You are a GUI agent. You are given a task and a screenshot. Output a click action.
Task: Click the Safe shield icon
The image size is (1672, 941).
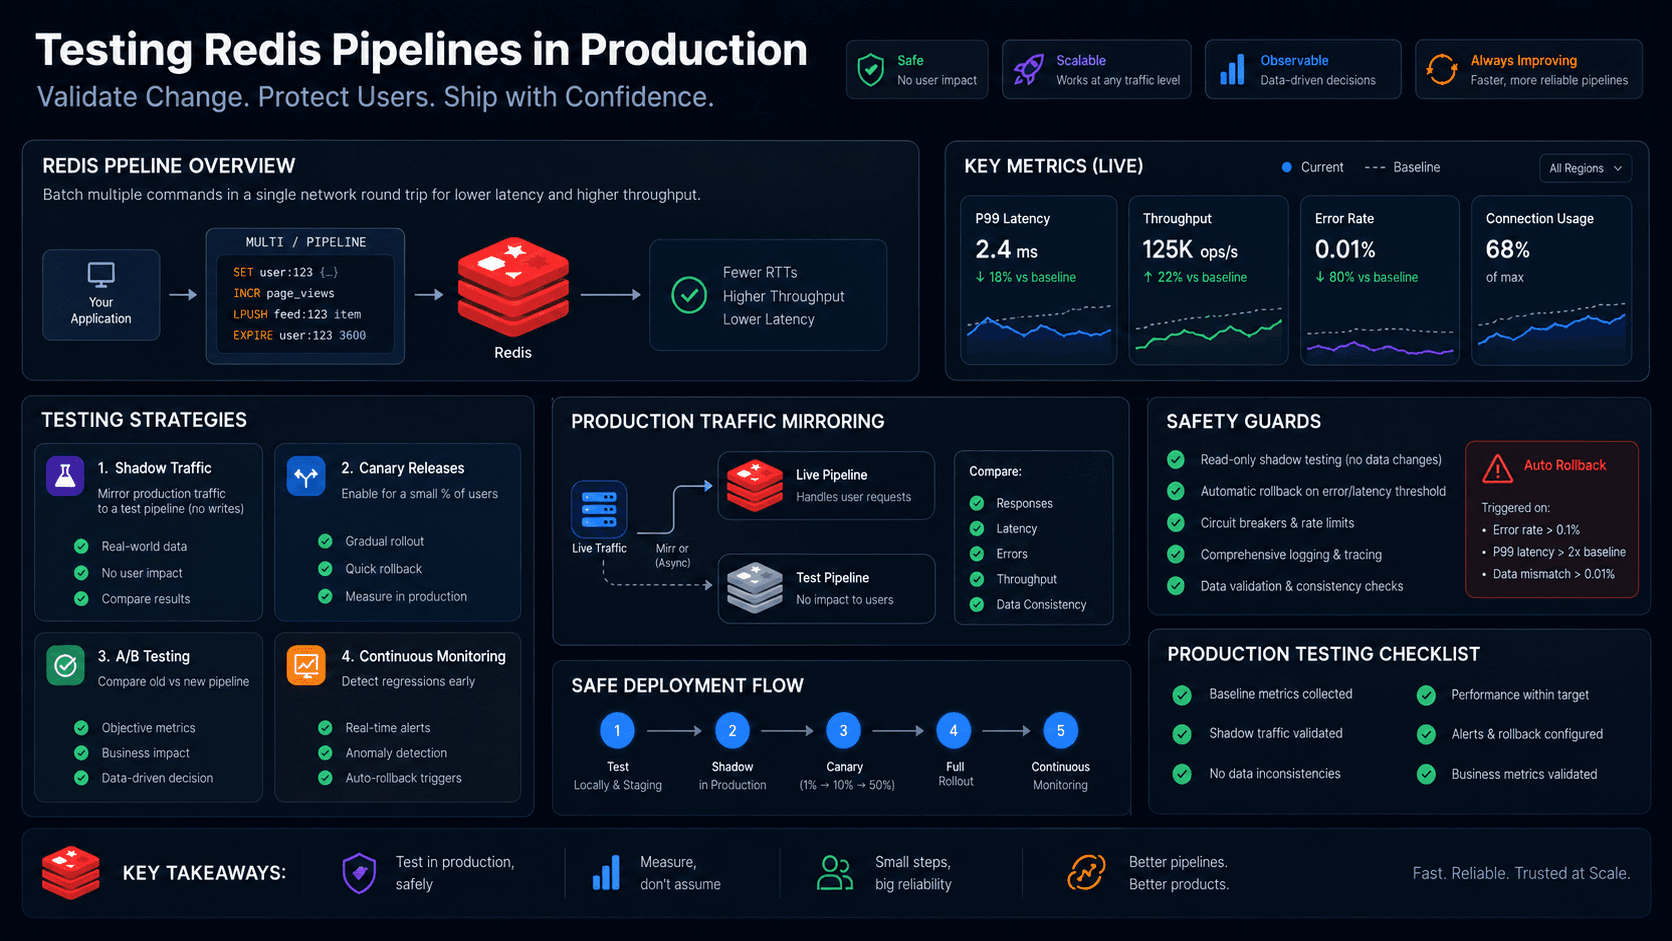tap(871, 70)
